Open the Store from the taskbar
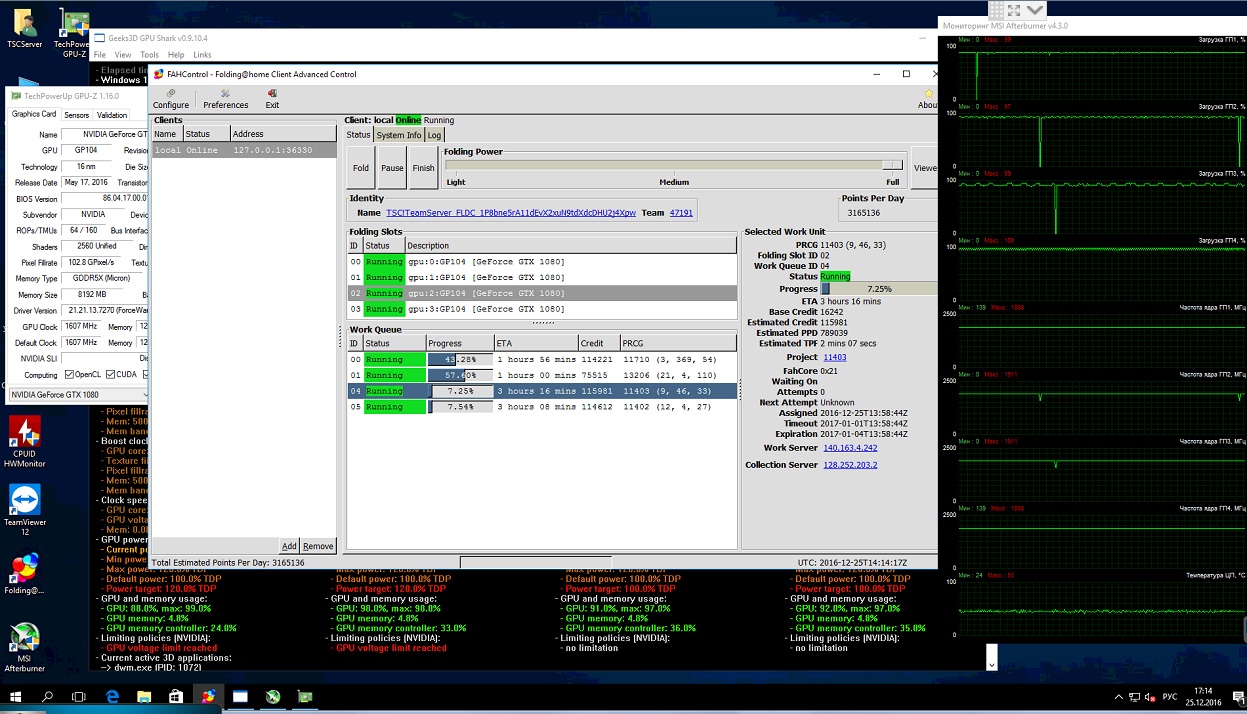Viewport: 1247px width, 714px height. (x=176, y=696)
